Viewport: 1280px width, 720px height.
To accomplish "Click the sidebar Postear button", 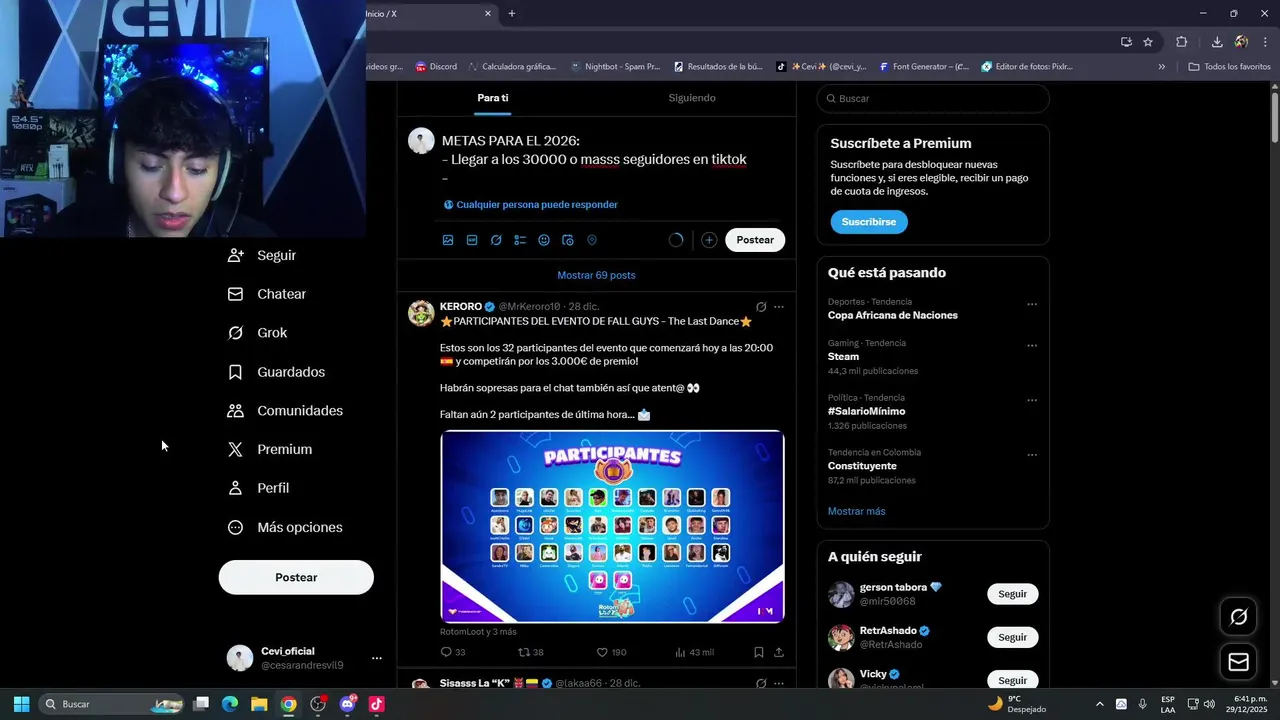I will [296, 577].
